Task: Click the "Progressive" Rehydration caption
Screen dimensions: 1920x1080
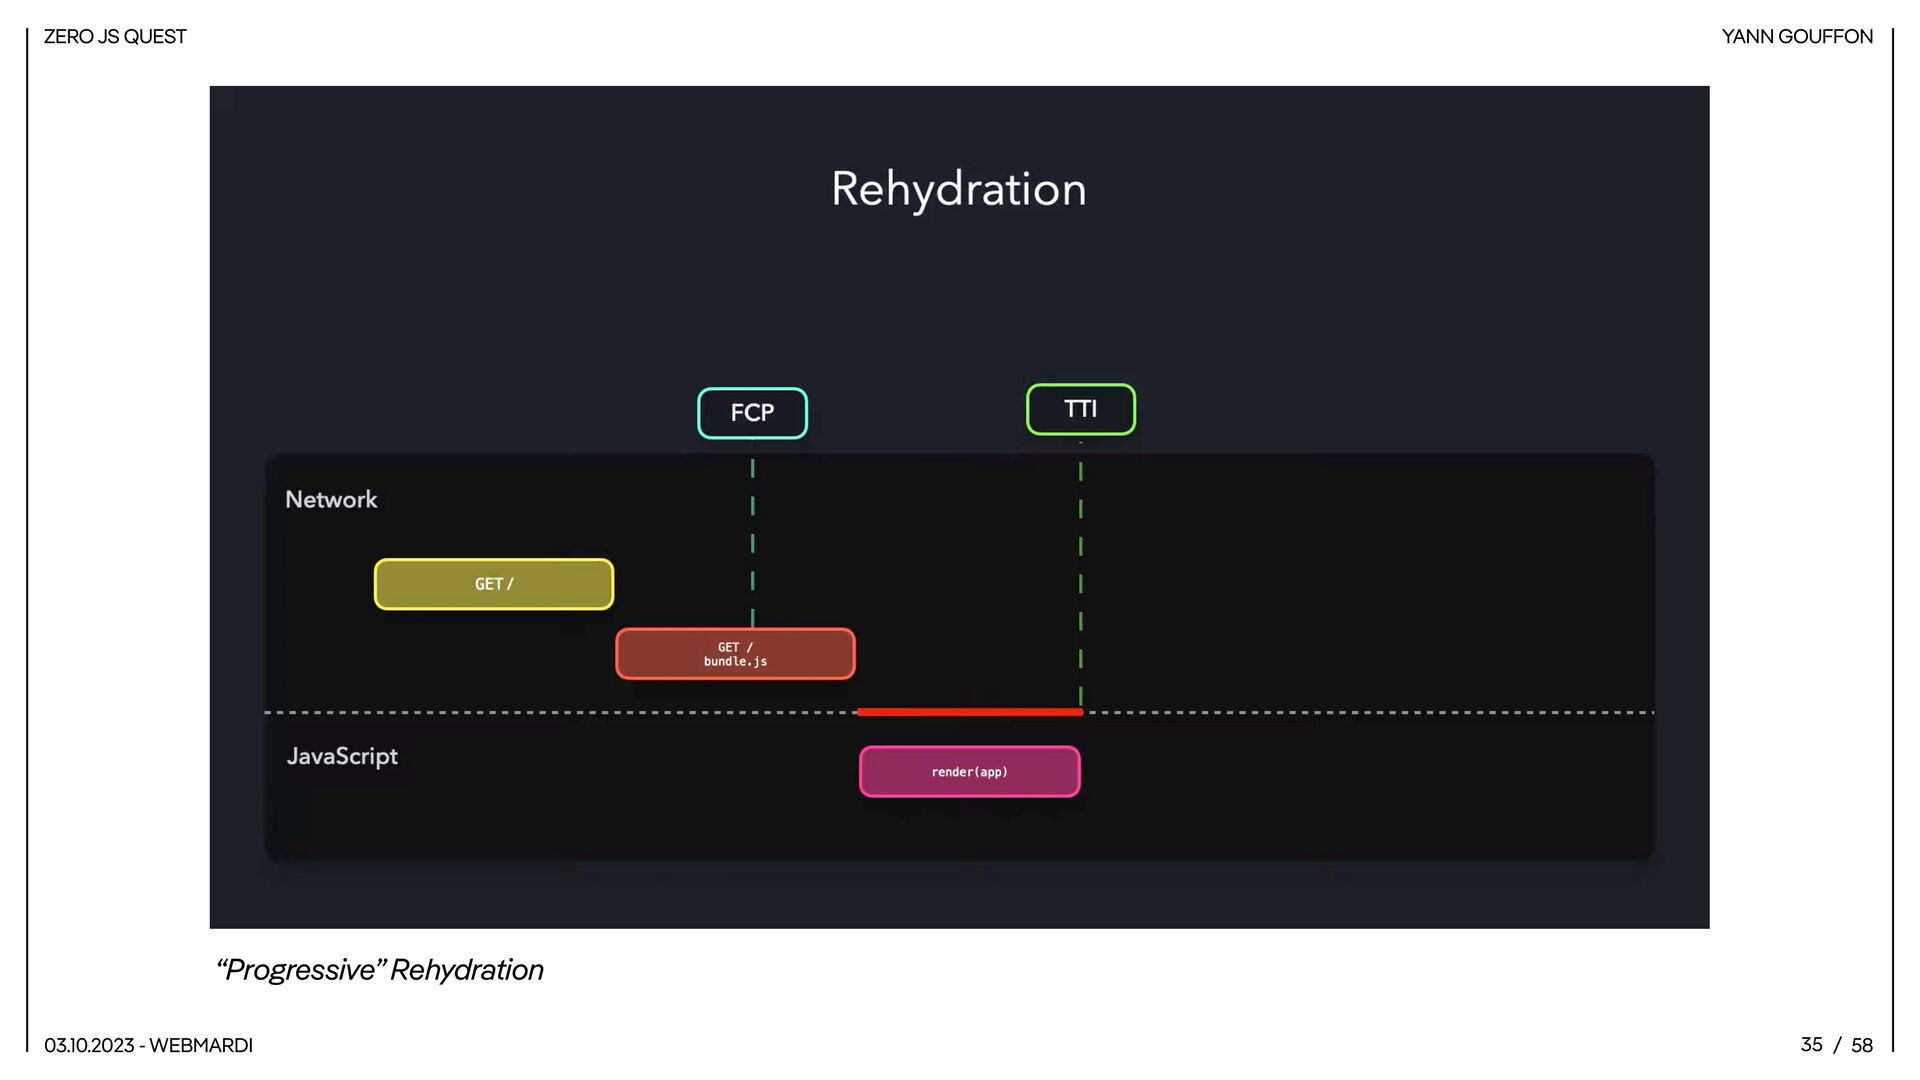Action: [379, 969]
